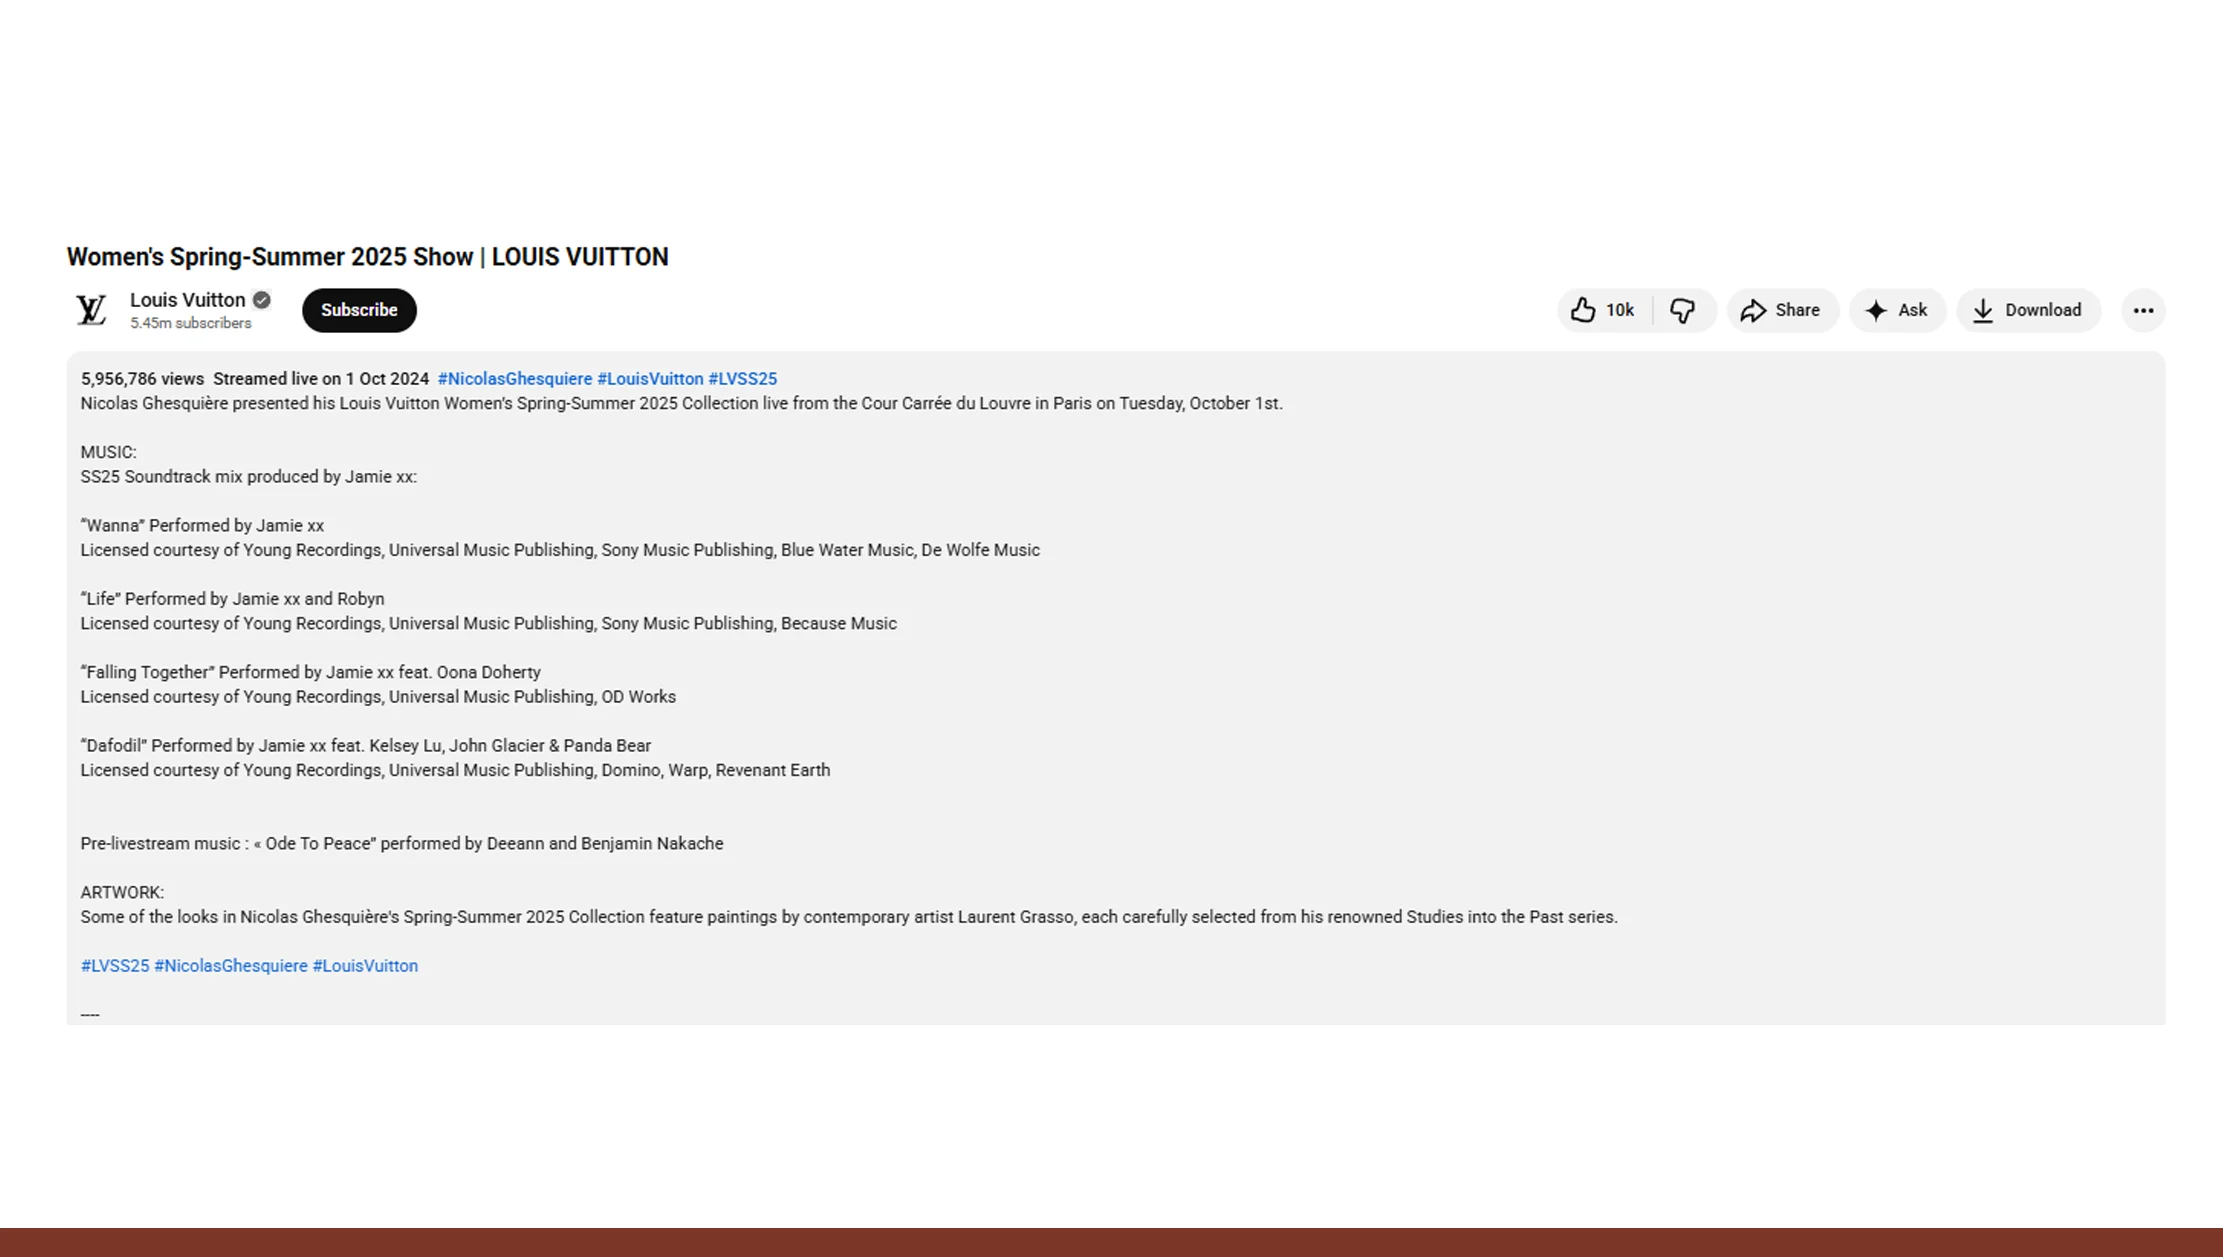Click the 5.45m subscribers text
The height and width of the screenshot is (1257, 2223).
[x=190, y=323]
